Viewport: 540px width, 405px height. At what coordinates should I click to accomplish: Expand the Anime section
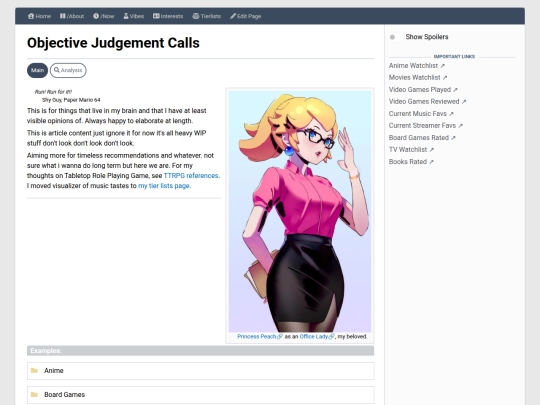click(x=200, y=371)
